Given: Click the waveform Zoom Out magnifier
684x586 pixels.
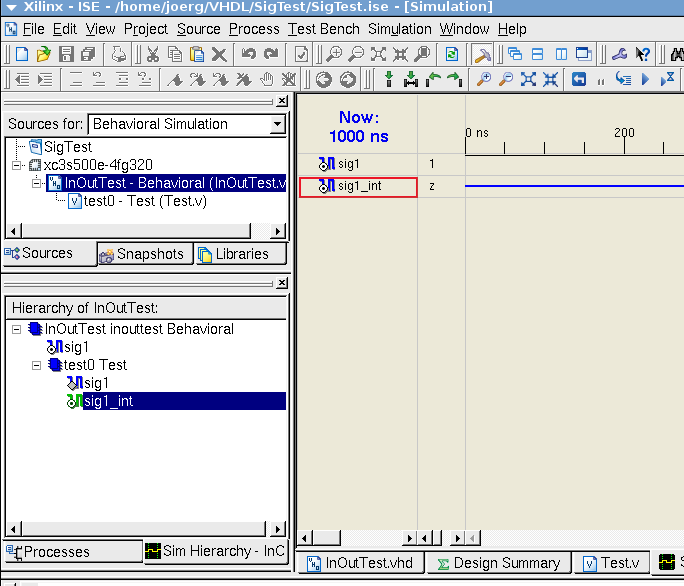Looking at the screenshot, I should (x=506, y=79).
